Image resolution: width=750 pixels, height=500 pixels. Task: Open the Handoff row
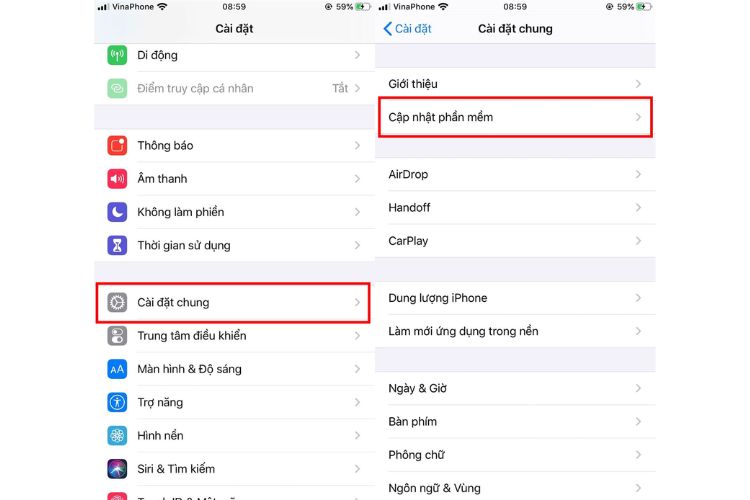(515, 208)
